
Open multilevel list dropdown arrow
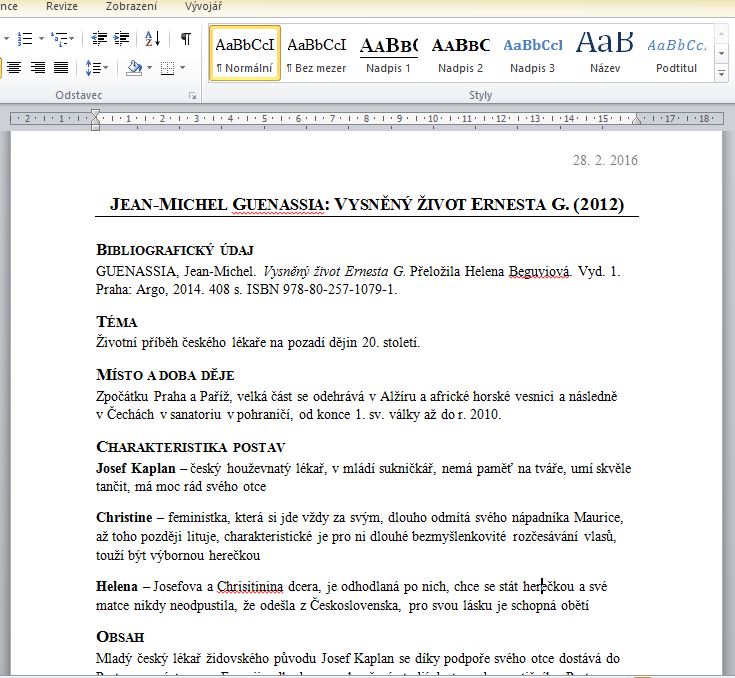pos(72,38)
